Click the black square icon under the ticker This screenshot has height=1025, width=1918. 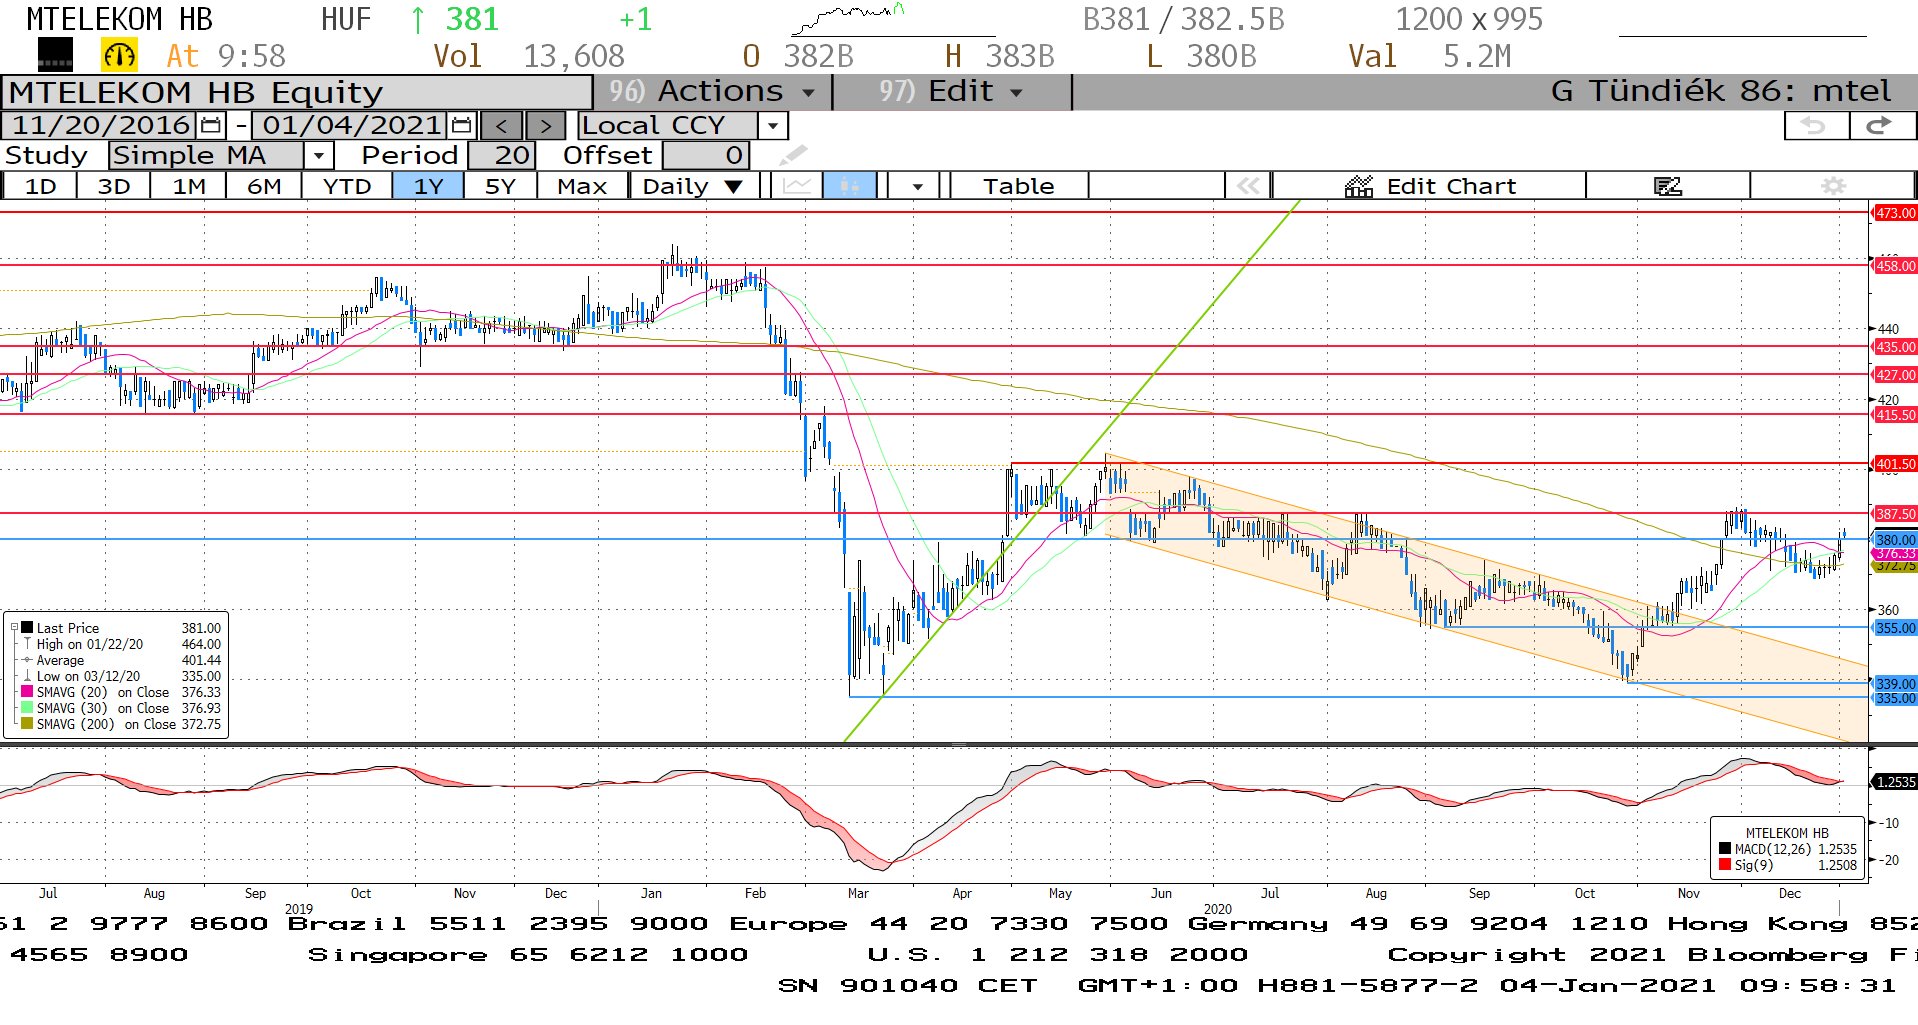click(x=55, y=55)
